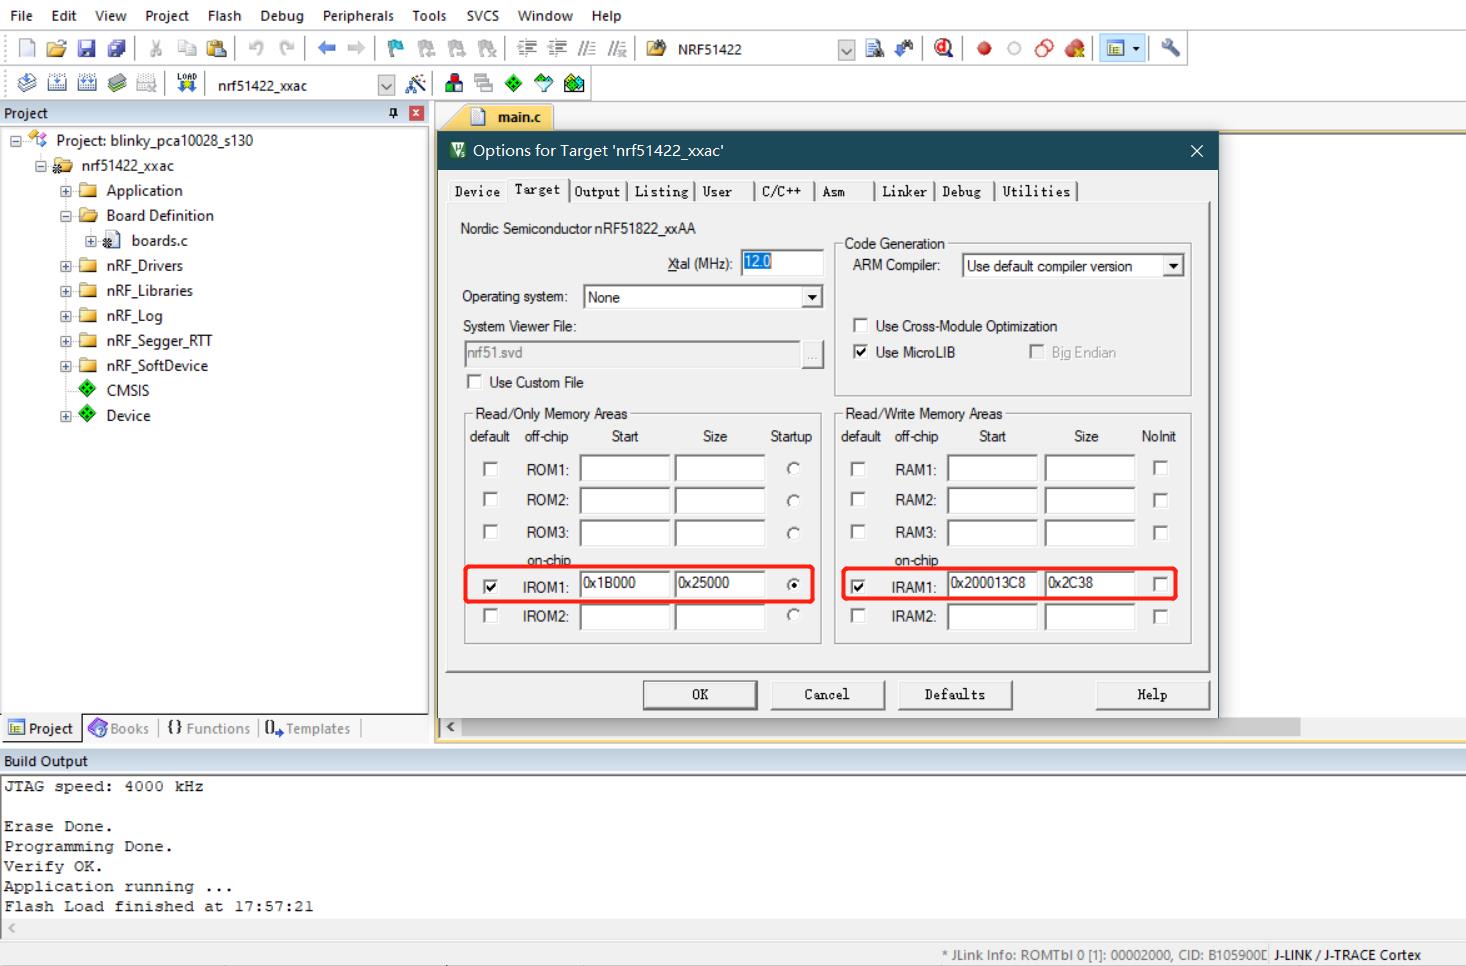Click the Build target icon
This screenshot has height=966, width=1466.
[x=57, y=83]
